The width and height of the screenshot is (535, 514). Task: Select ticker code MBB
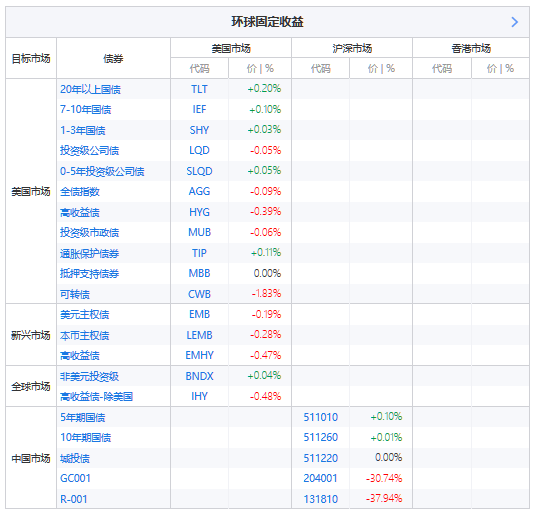point(199,273)
